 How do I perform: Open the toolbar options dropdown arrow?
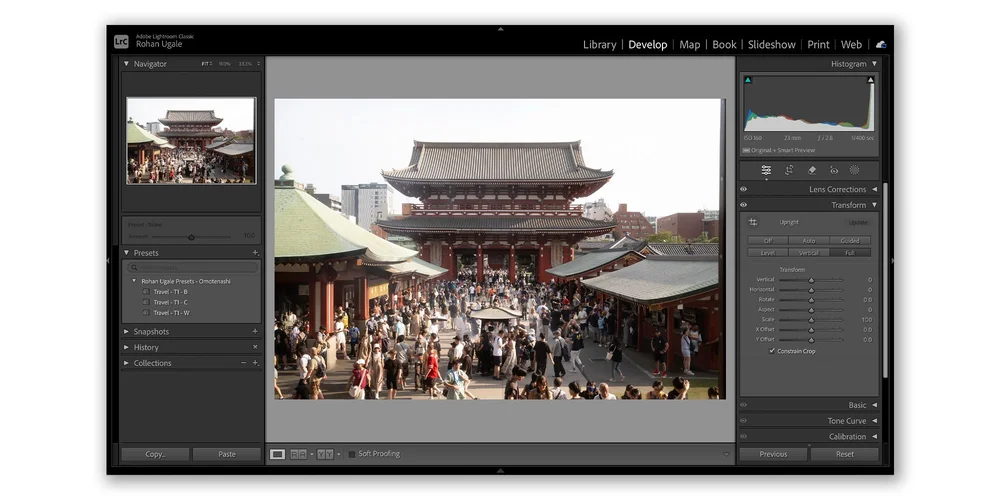pos(726,454)
